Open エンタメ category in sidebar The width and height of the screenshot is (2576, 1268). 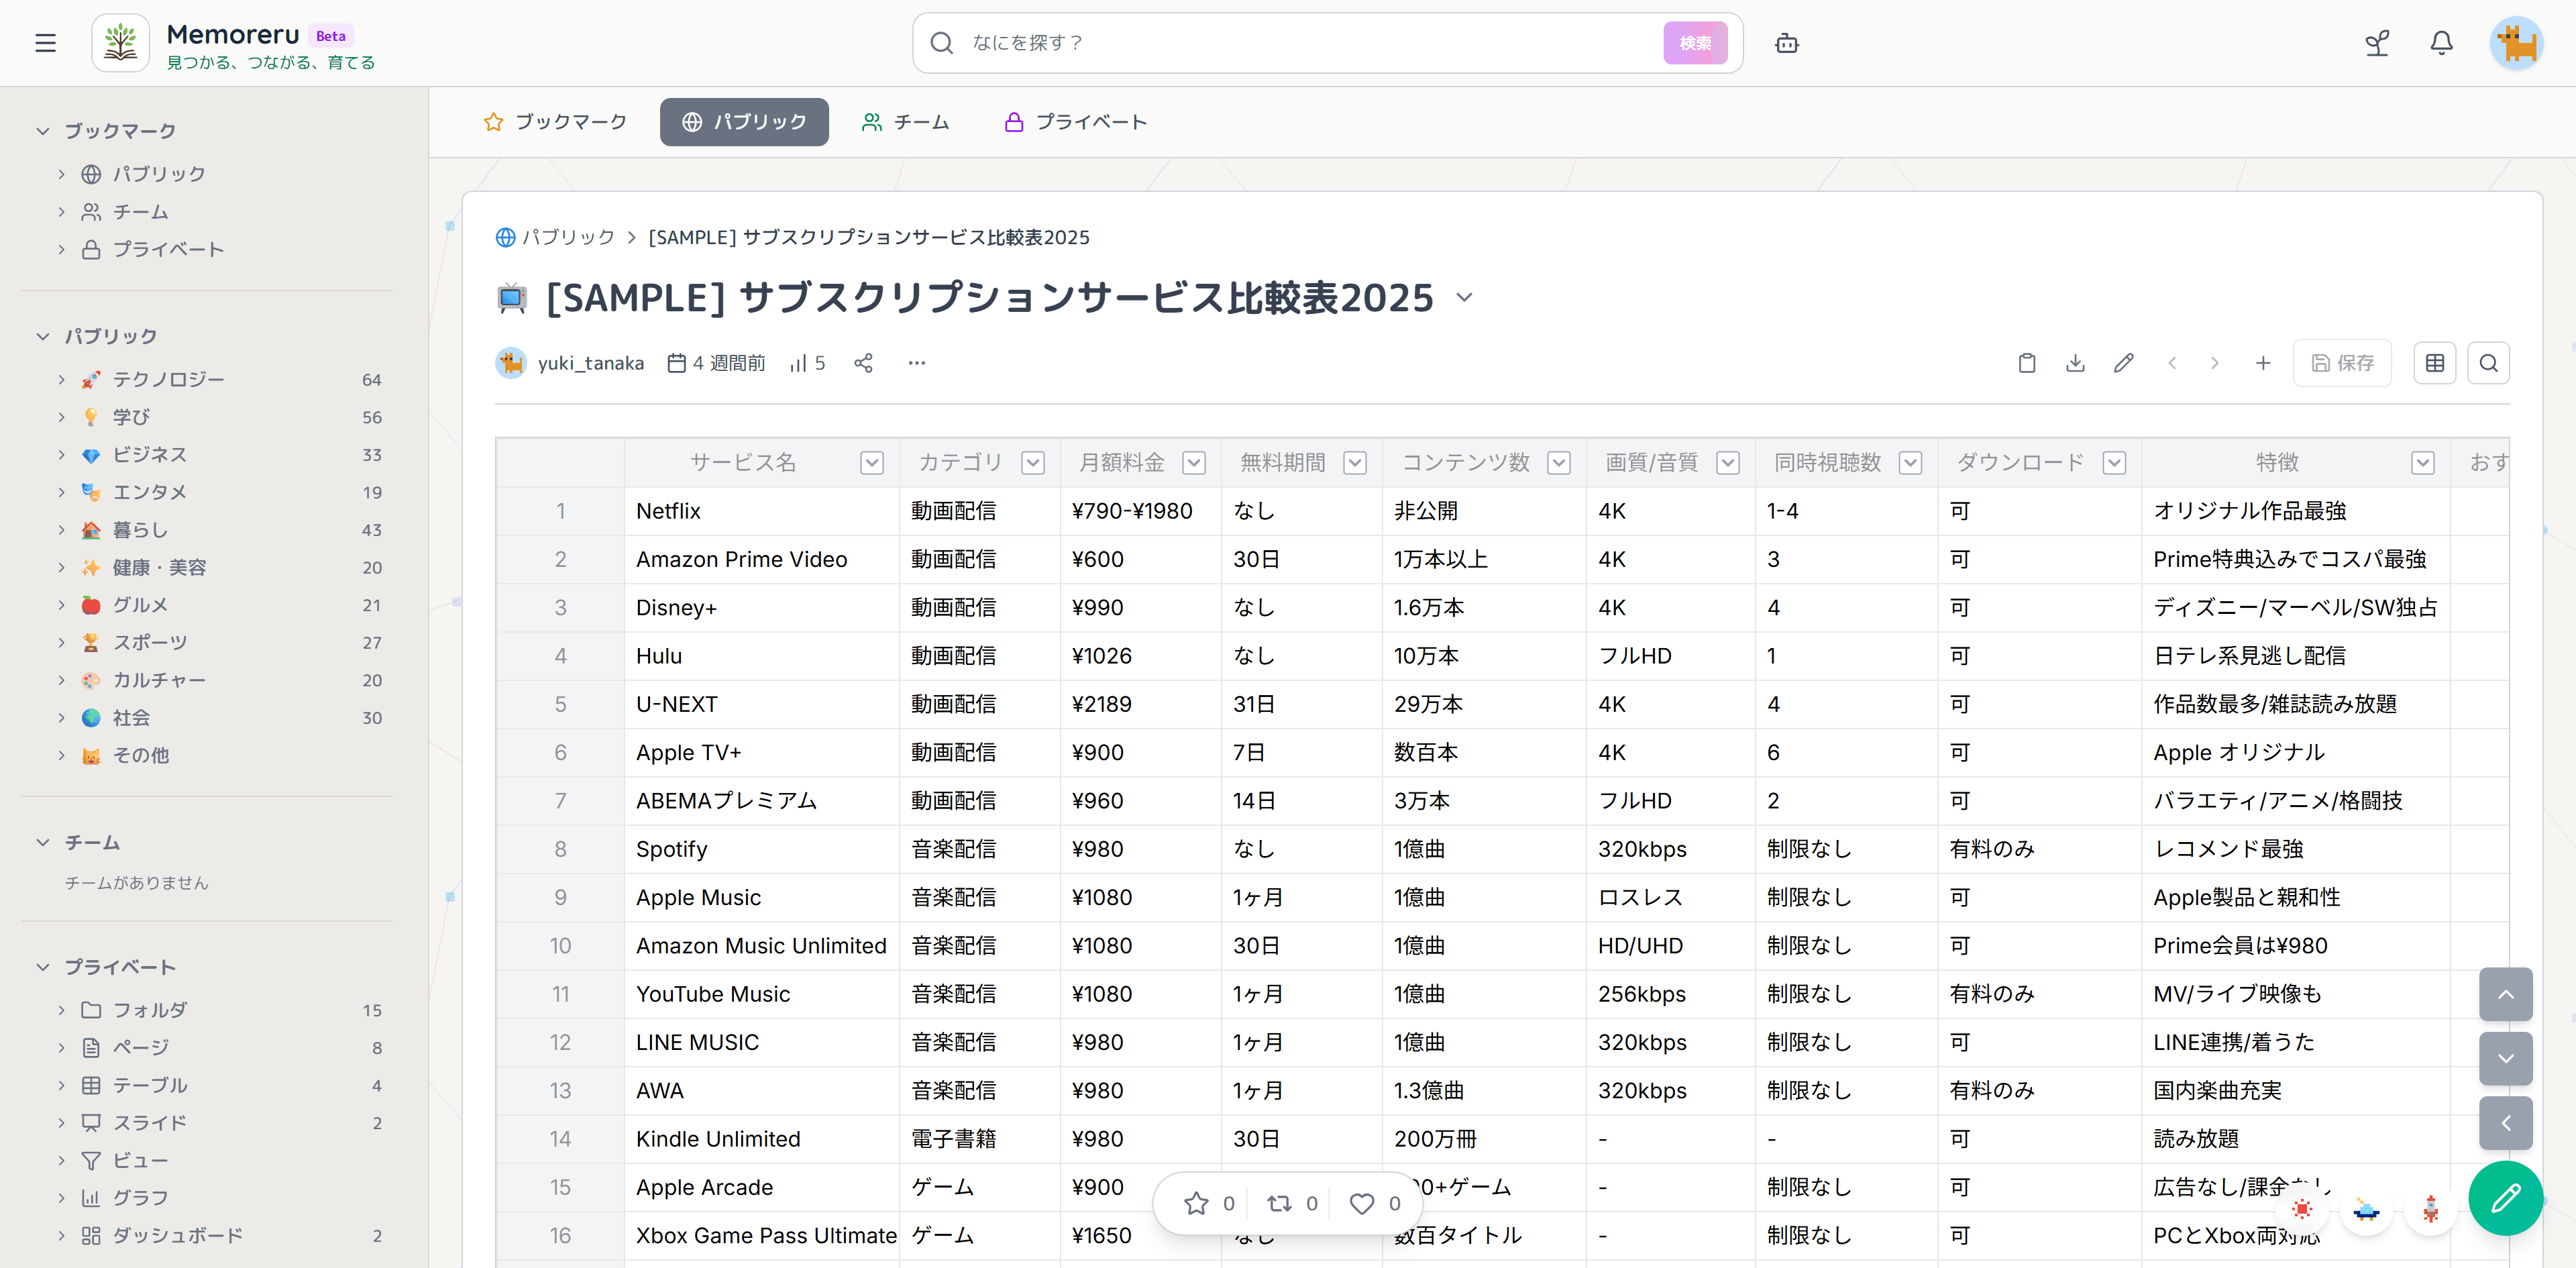[x=150, y=492]
